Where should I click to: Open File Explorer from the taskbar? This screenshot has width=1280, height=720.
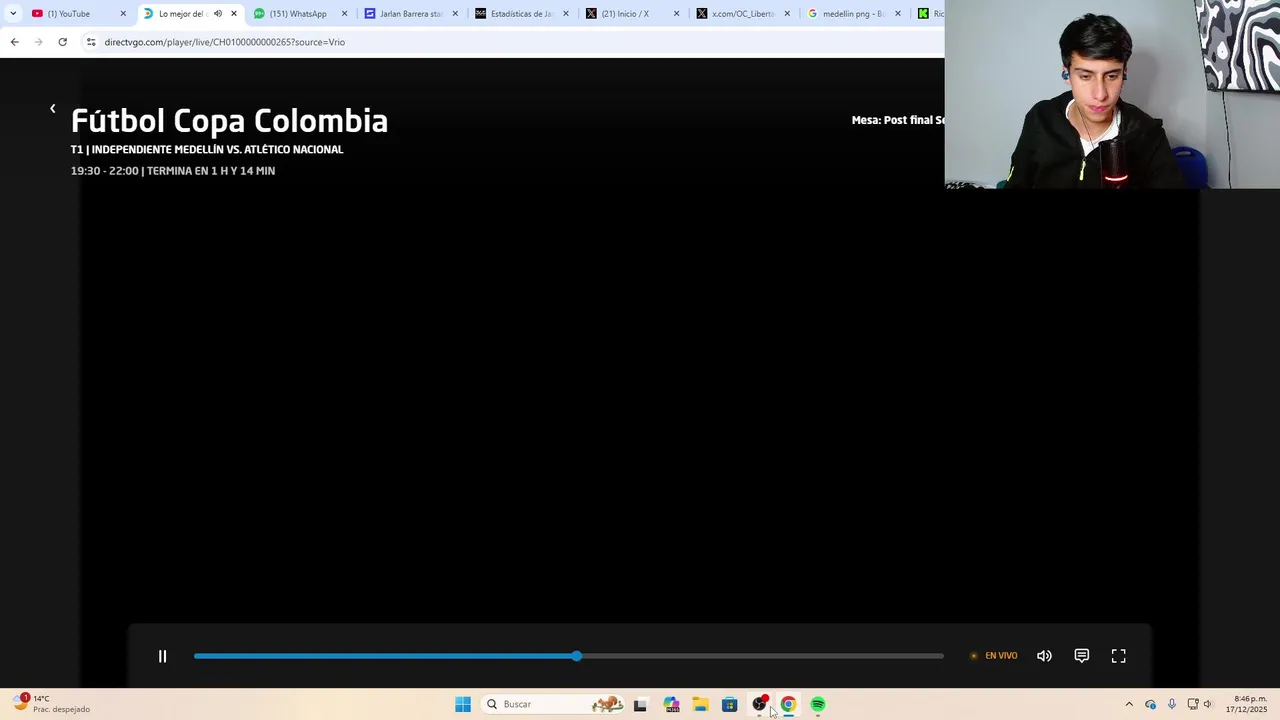[700, 704]
